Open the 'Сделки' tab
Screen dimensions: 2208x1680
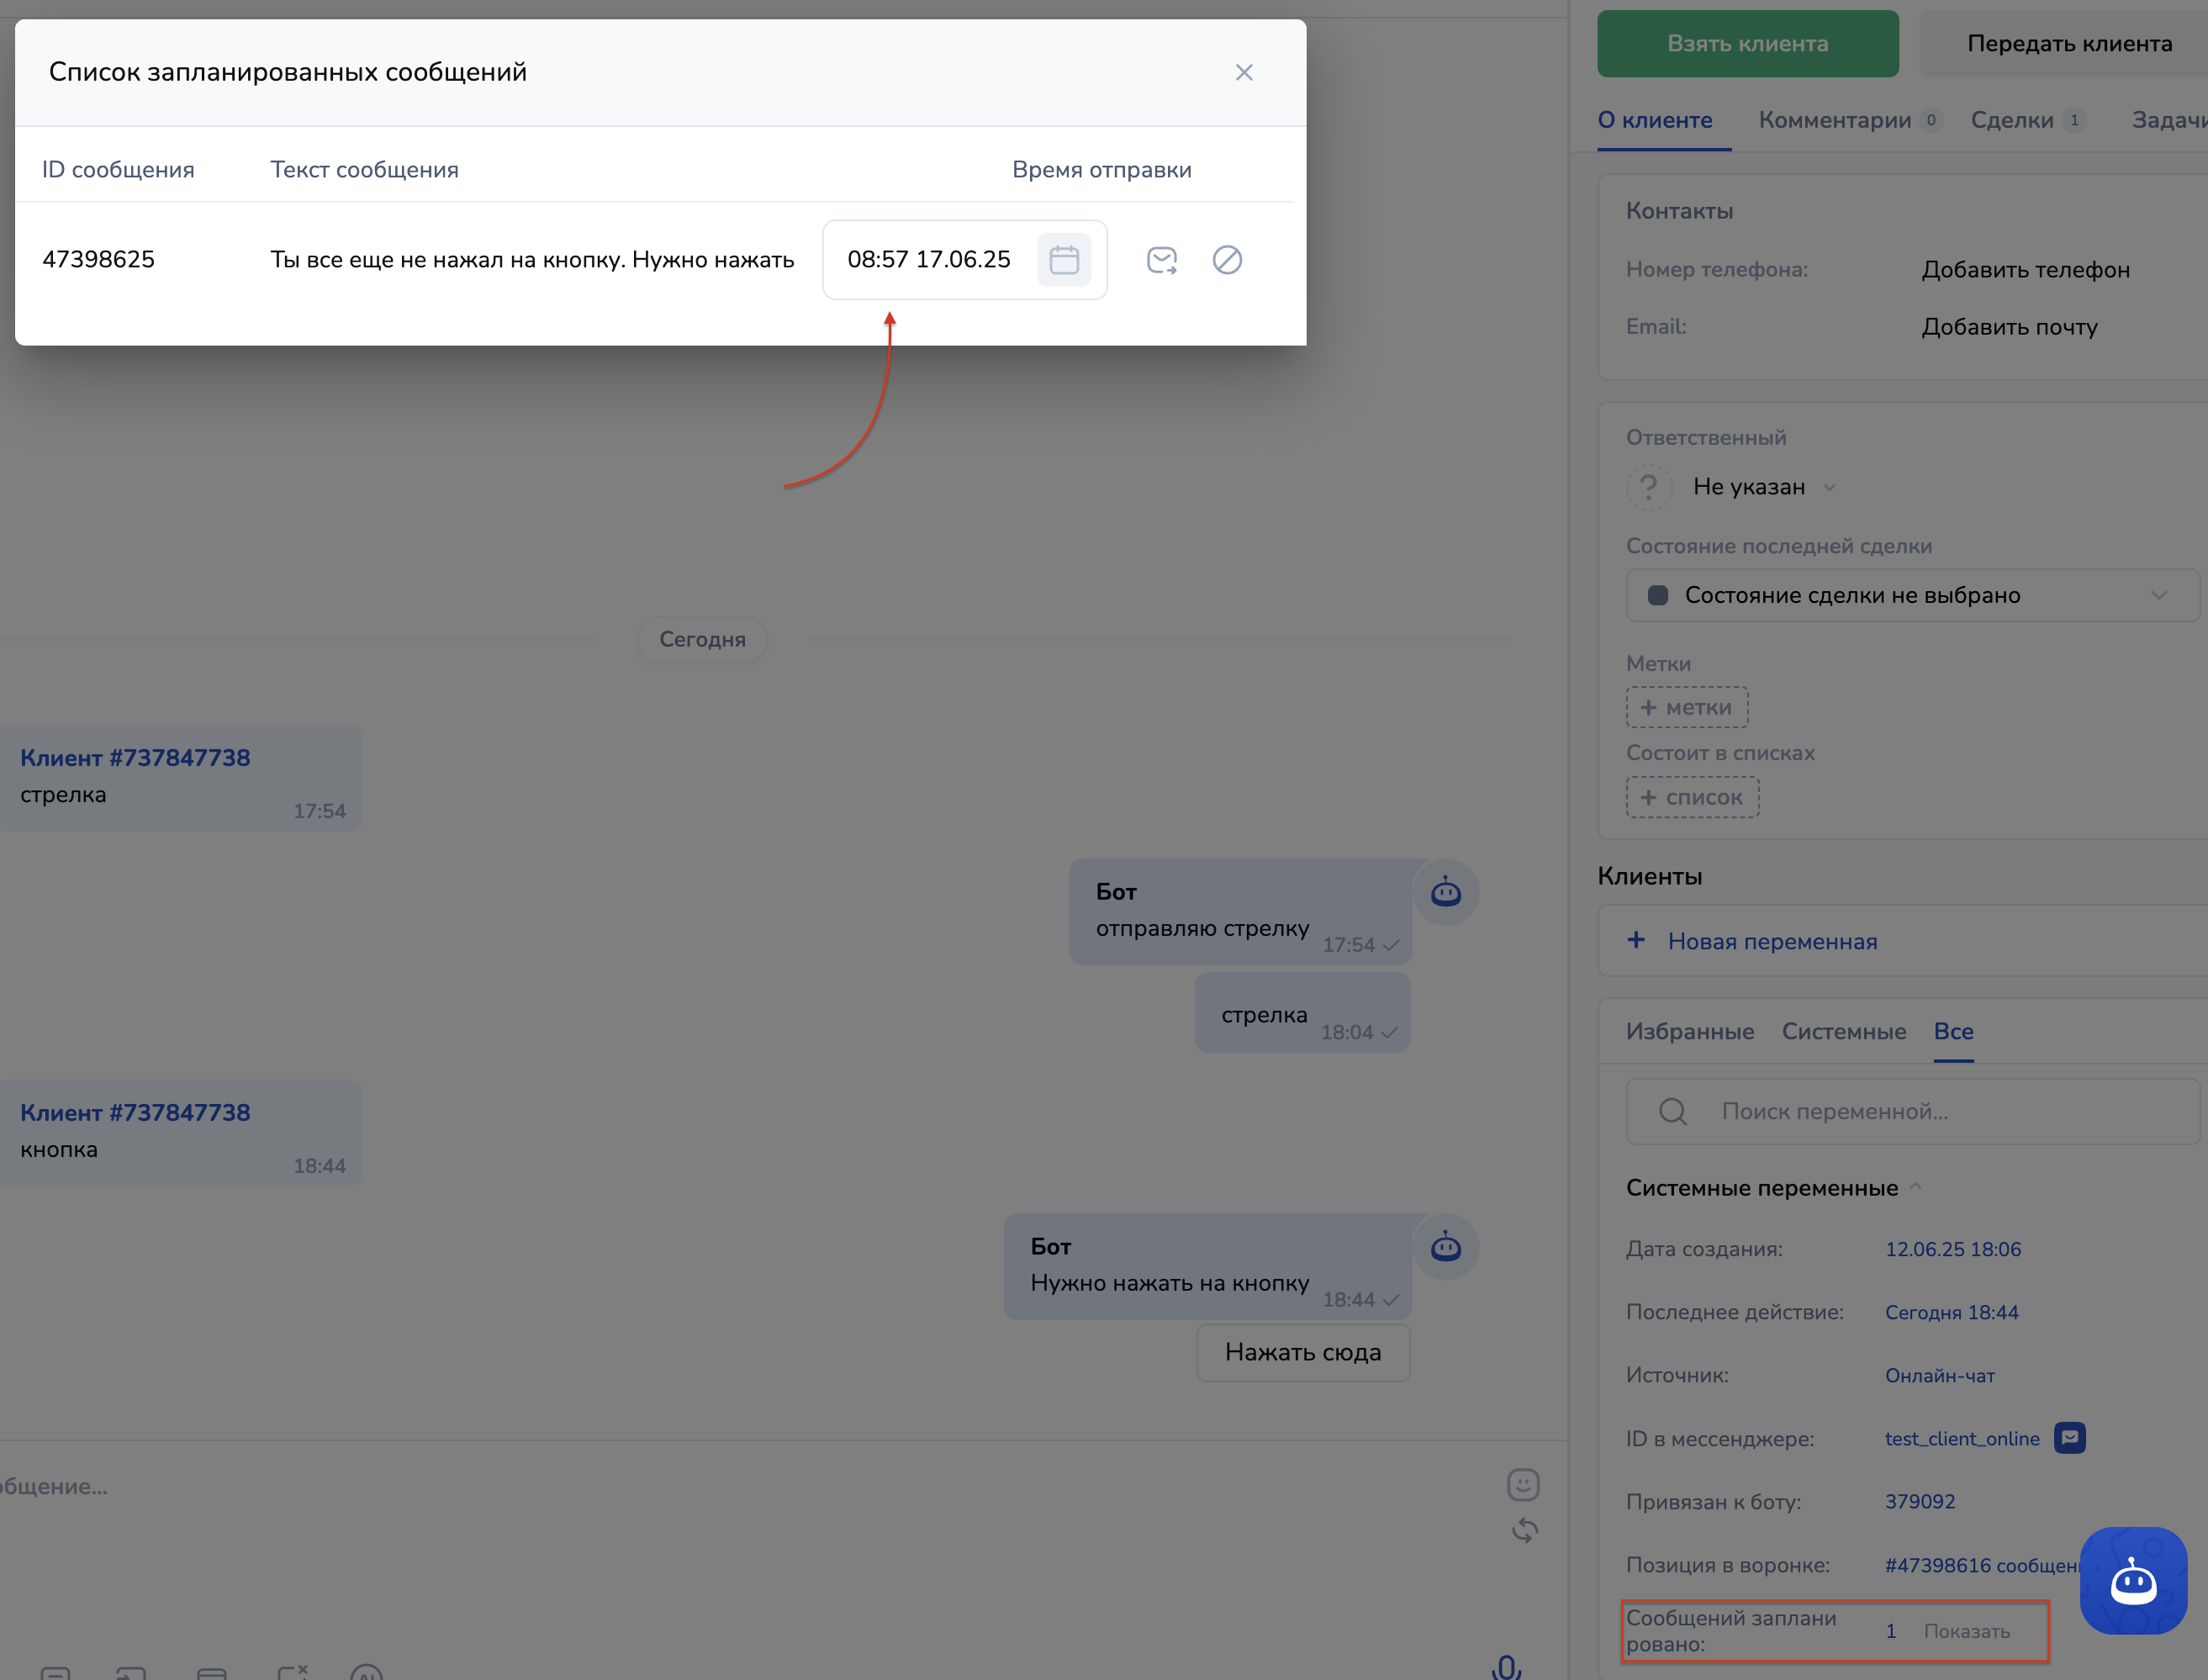pyautogui.click(x=2011, y=120)
